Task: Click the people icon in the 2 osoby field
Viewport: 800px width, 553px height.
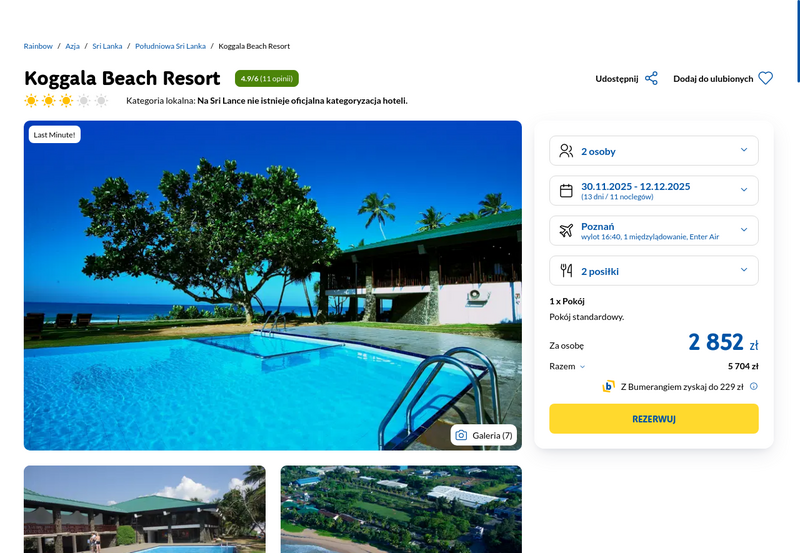Action: click(566, 150)
